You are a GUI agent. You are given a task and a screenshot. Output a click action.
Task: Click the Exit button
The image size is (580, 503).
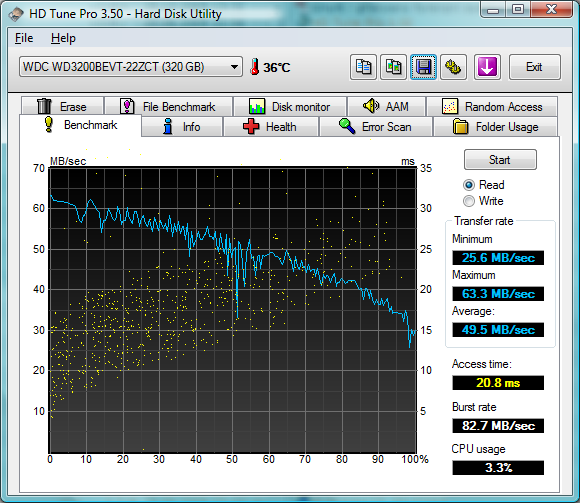pos(535,67)
